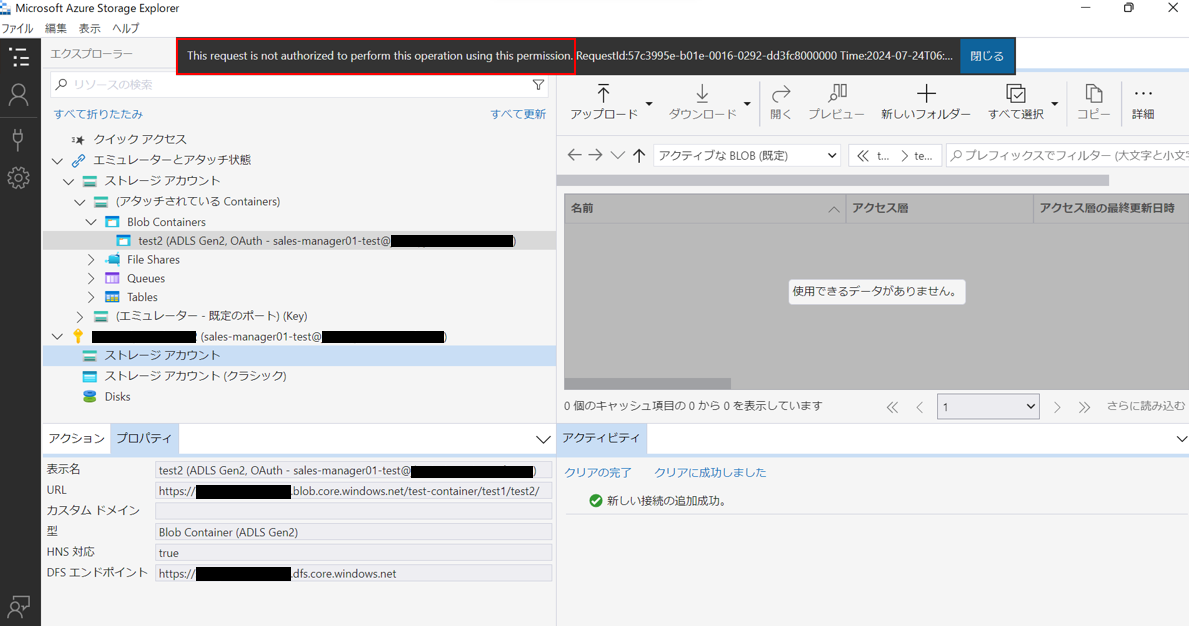Click the up arrow navigation icon

639,155
